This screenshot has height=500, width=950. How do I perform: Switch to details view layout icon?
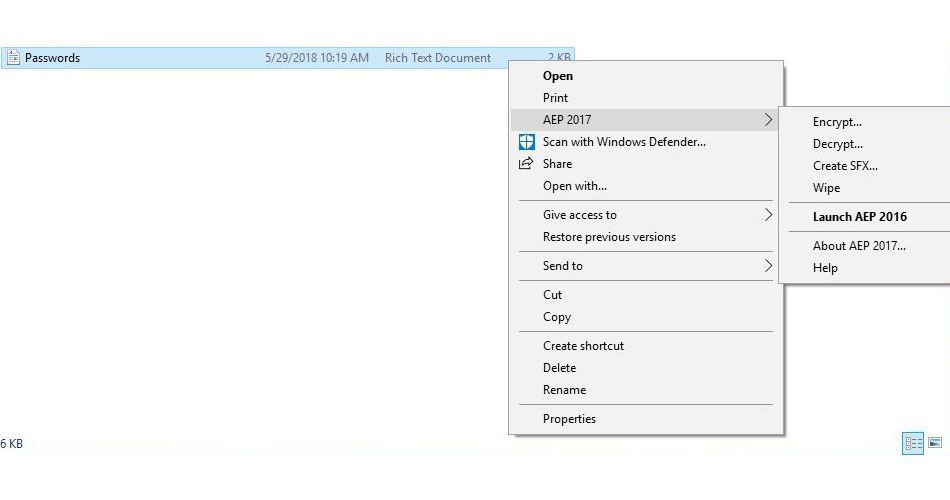coord(913,443)
